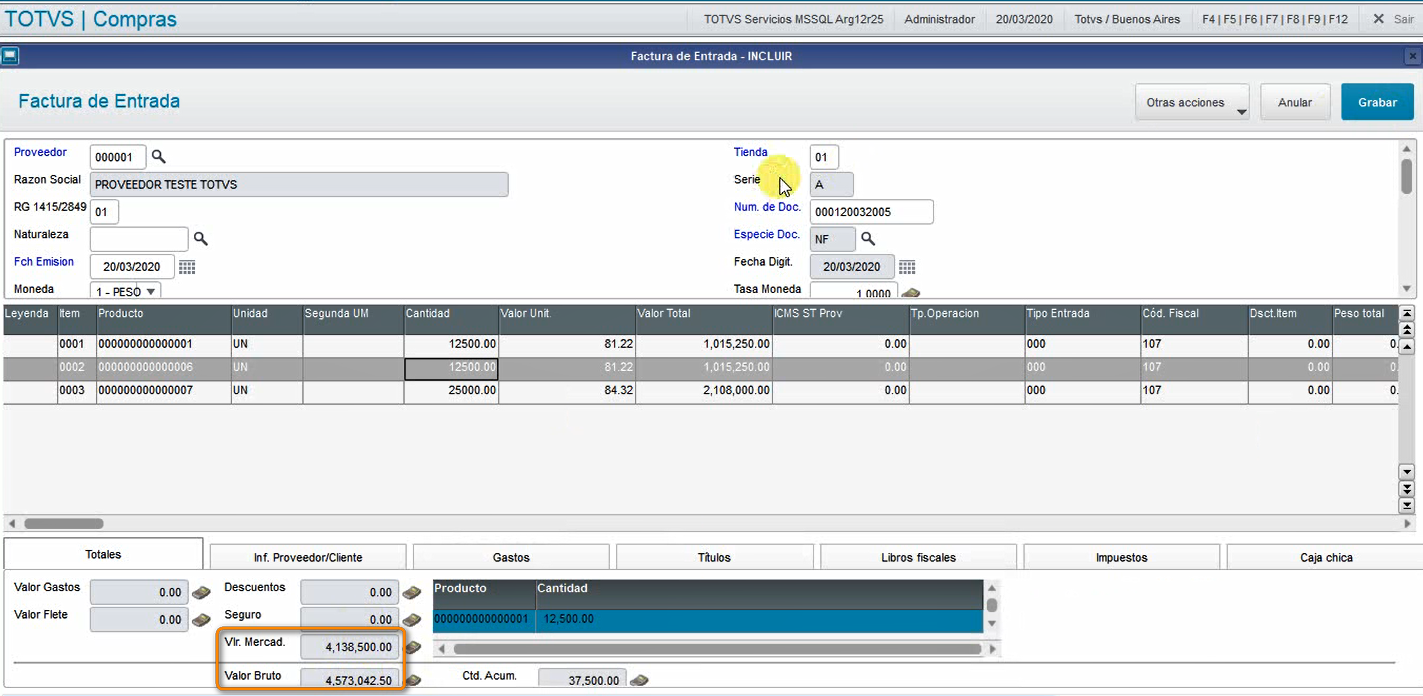Click the calculator icon beside Valor Bruto
1423x696 pixels.
(412, 680)
